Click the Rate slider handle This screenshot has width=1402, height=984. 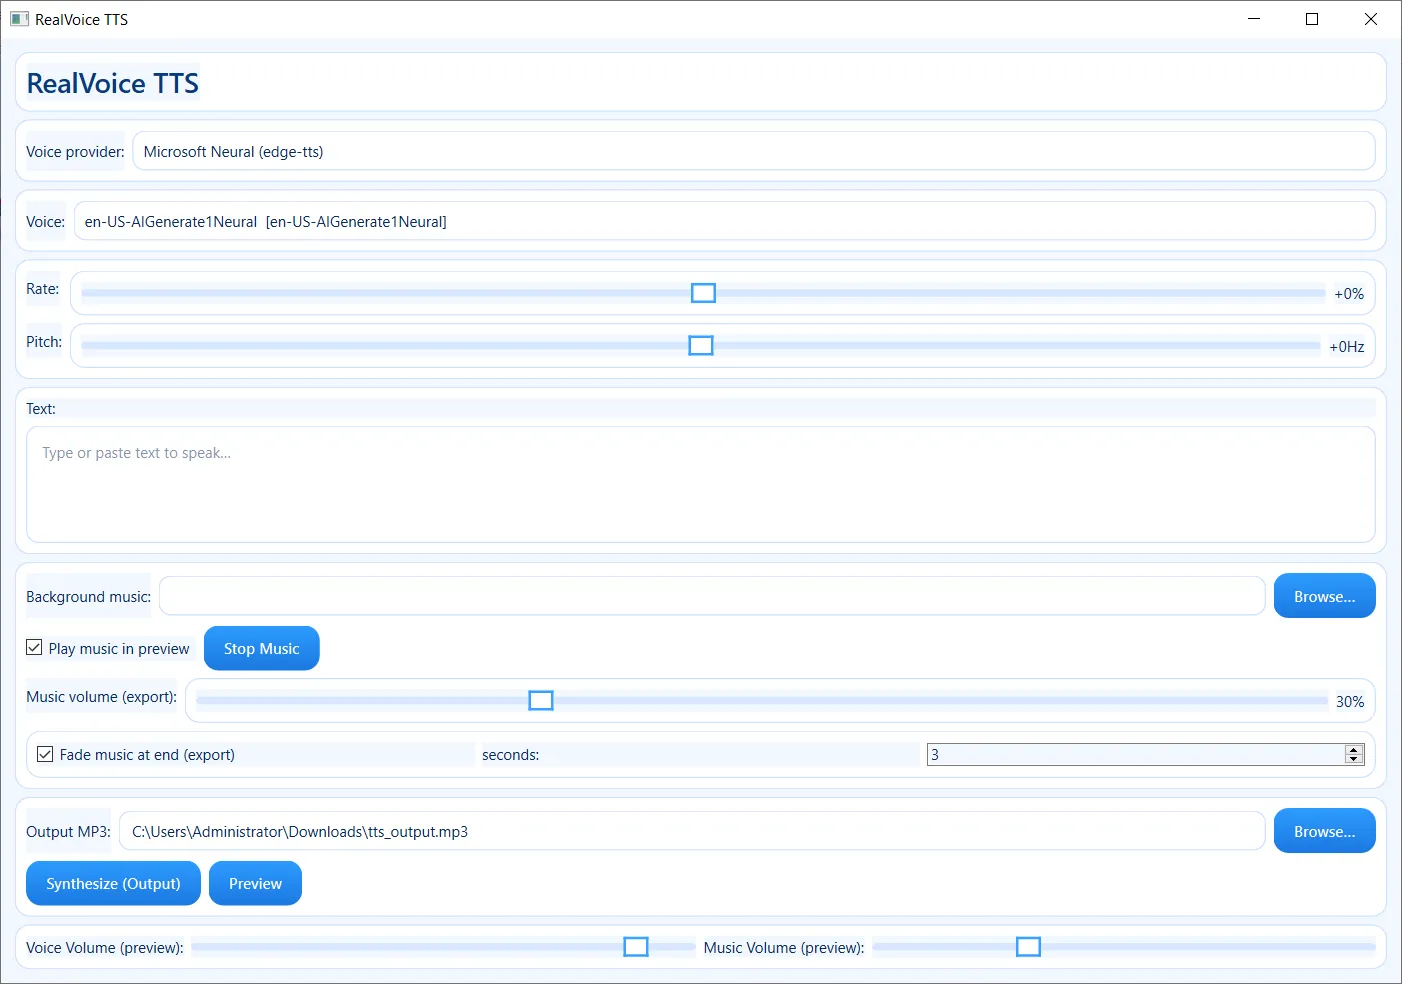pos(704,293)
